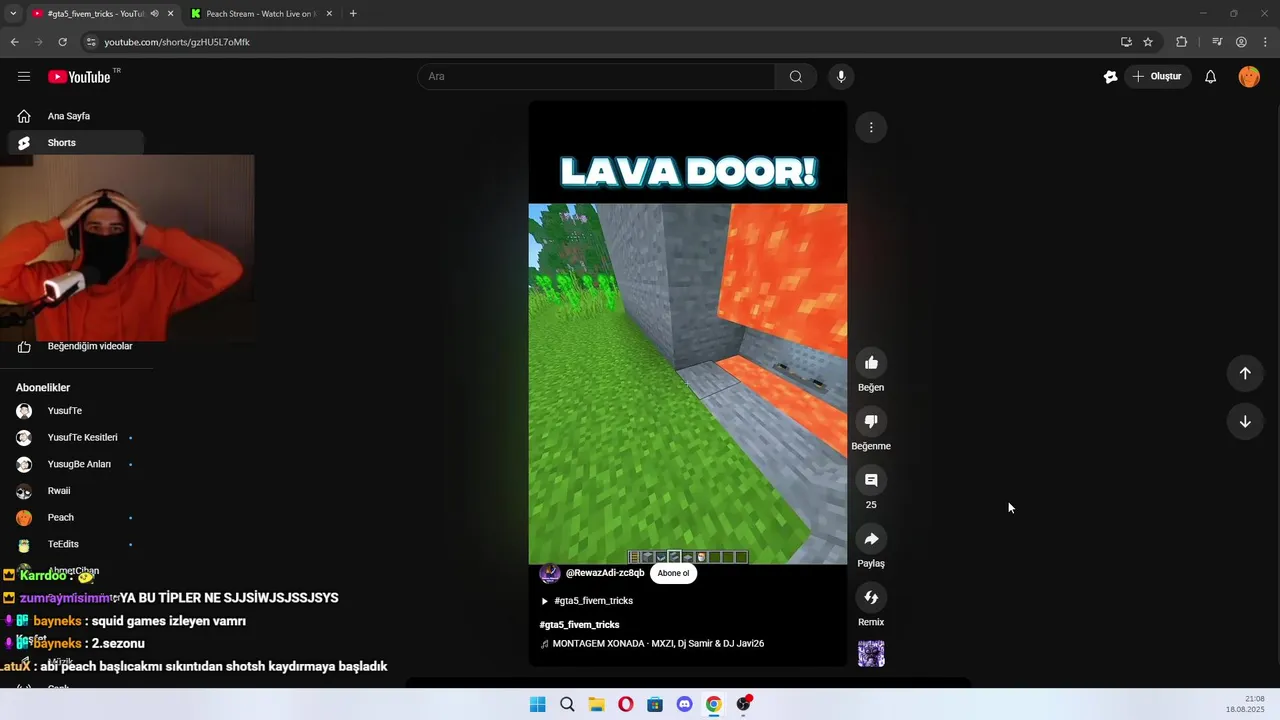This screenshot has width=1280, height=720.
Task: Click the search magnifier button
Action: 795,77
